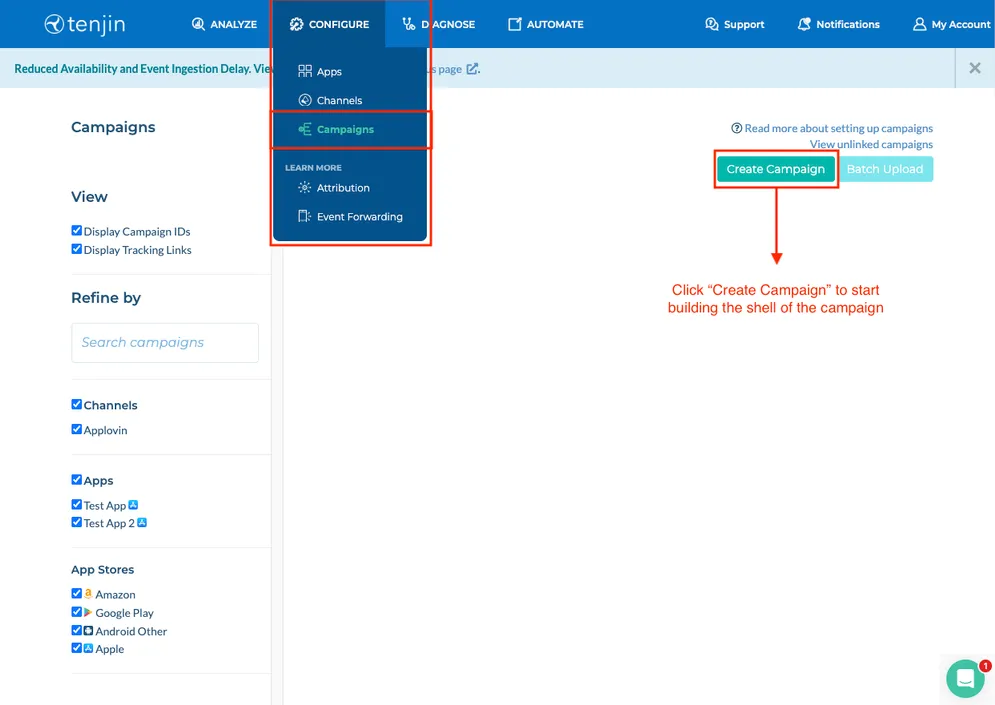Open the AUTOMATE section
995x705 pixels.
pos(545,24)
